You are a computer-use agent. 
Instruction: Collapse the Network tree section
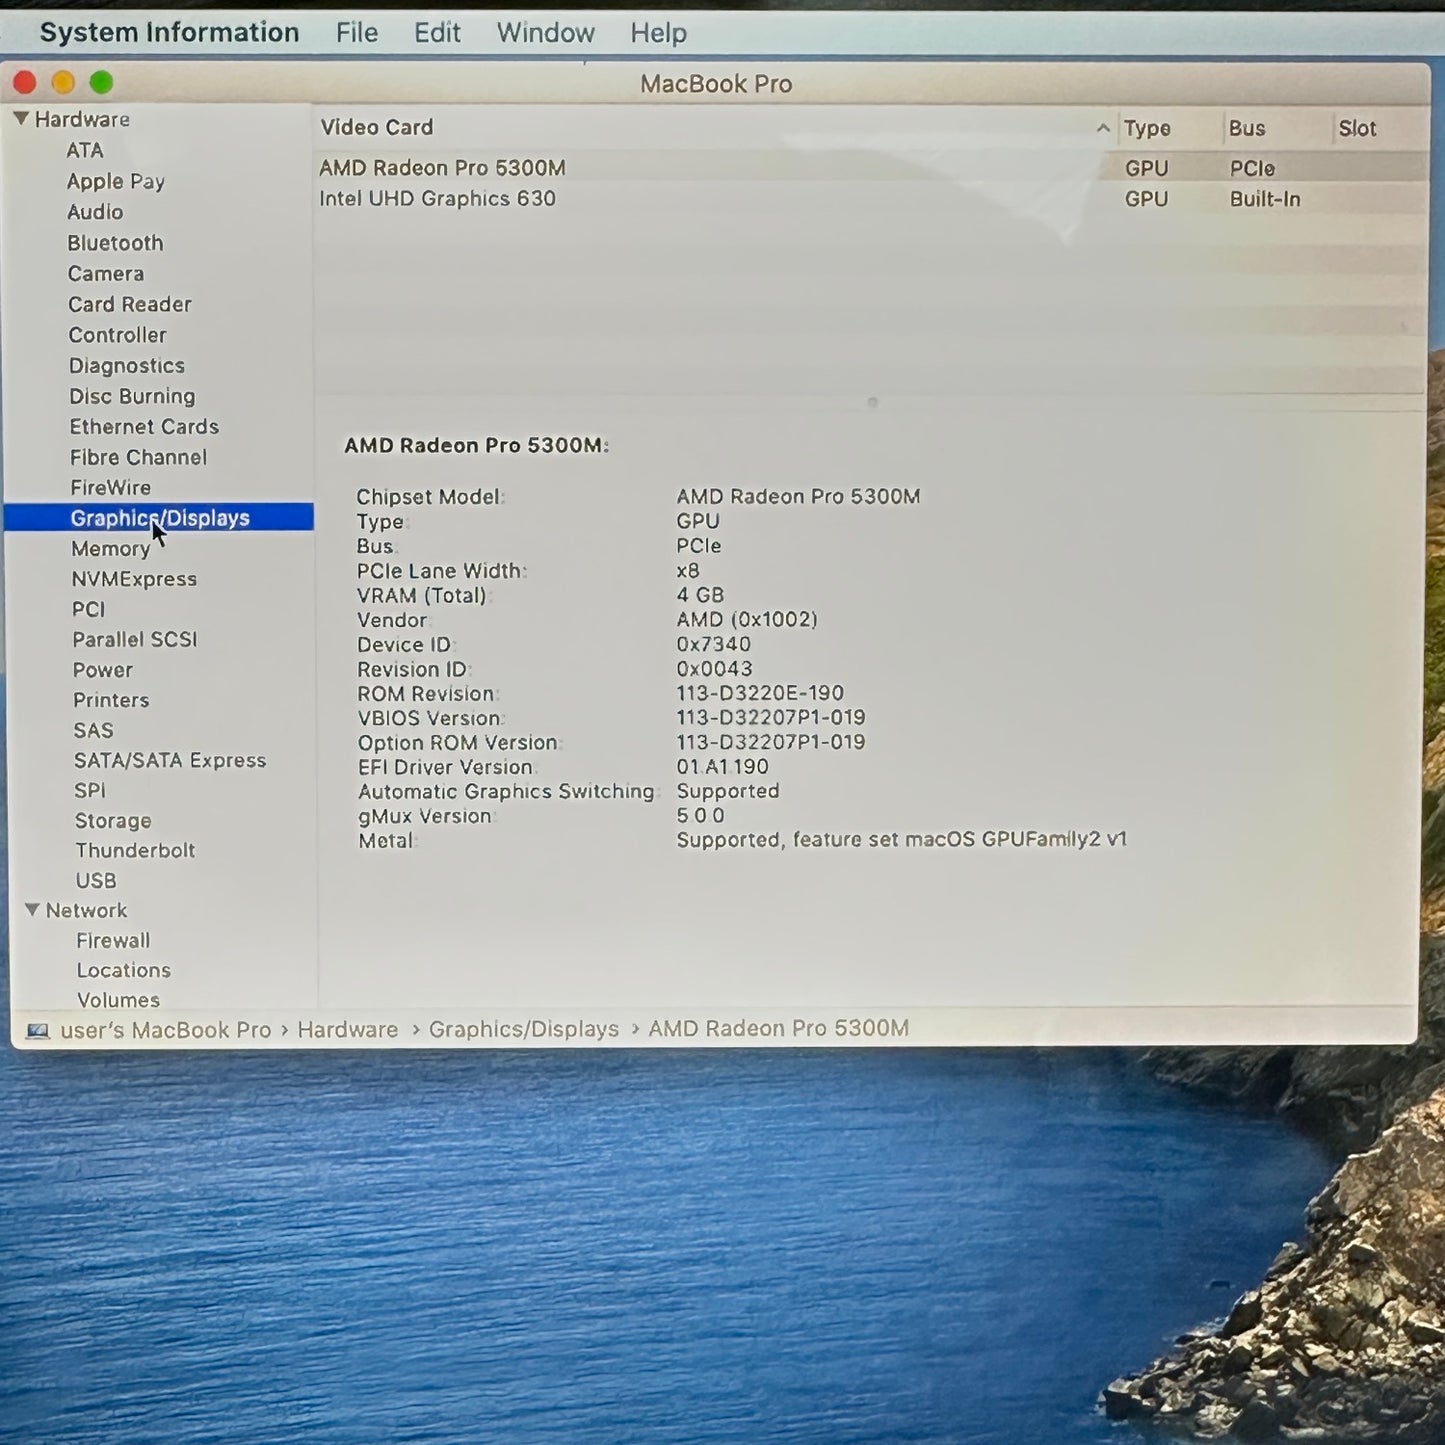(33, 910)
